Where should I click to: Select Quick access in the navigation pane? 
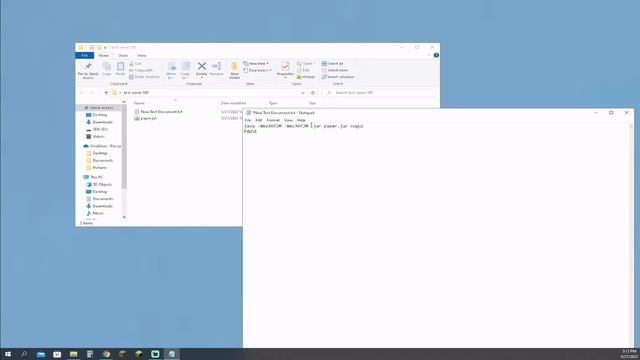coord(101,108)
